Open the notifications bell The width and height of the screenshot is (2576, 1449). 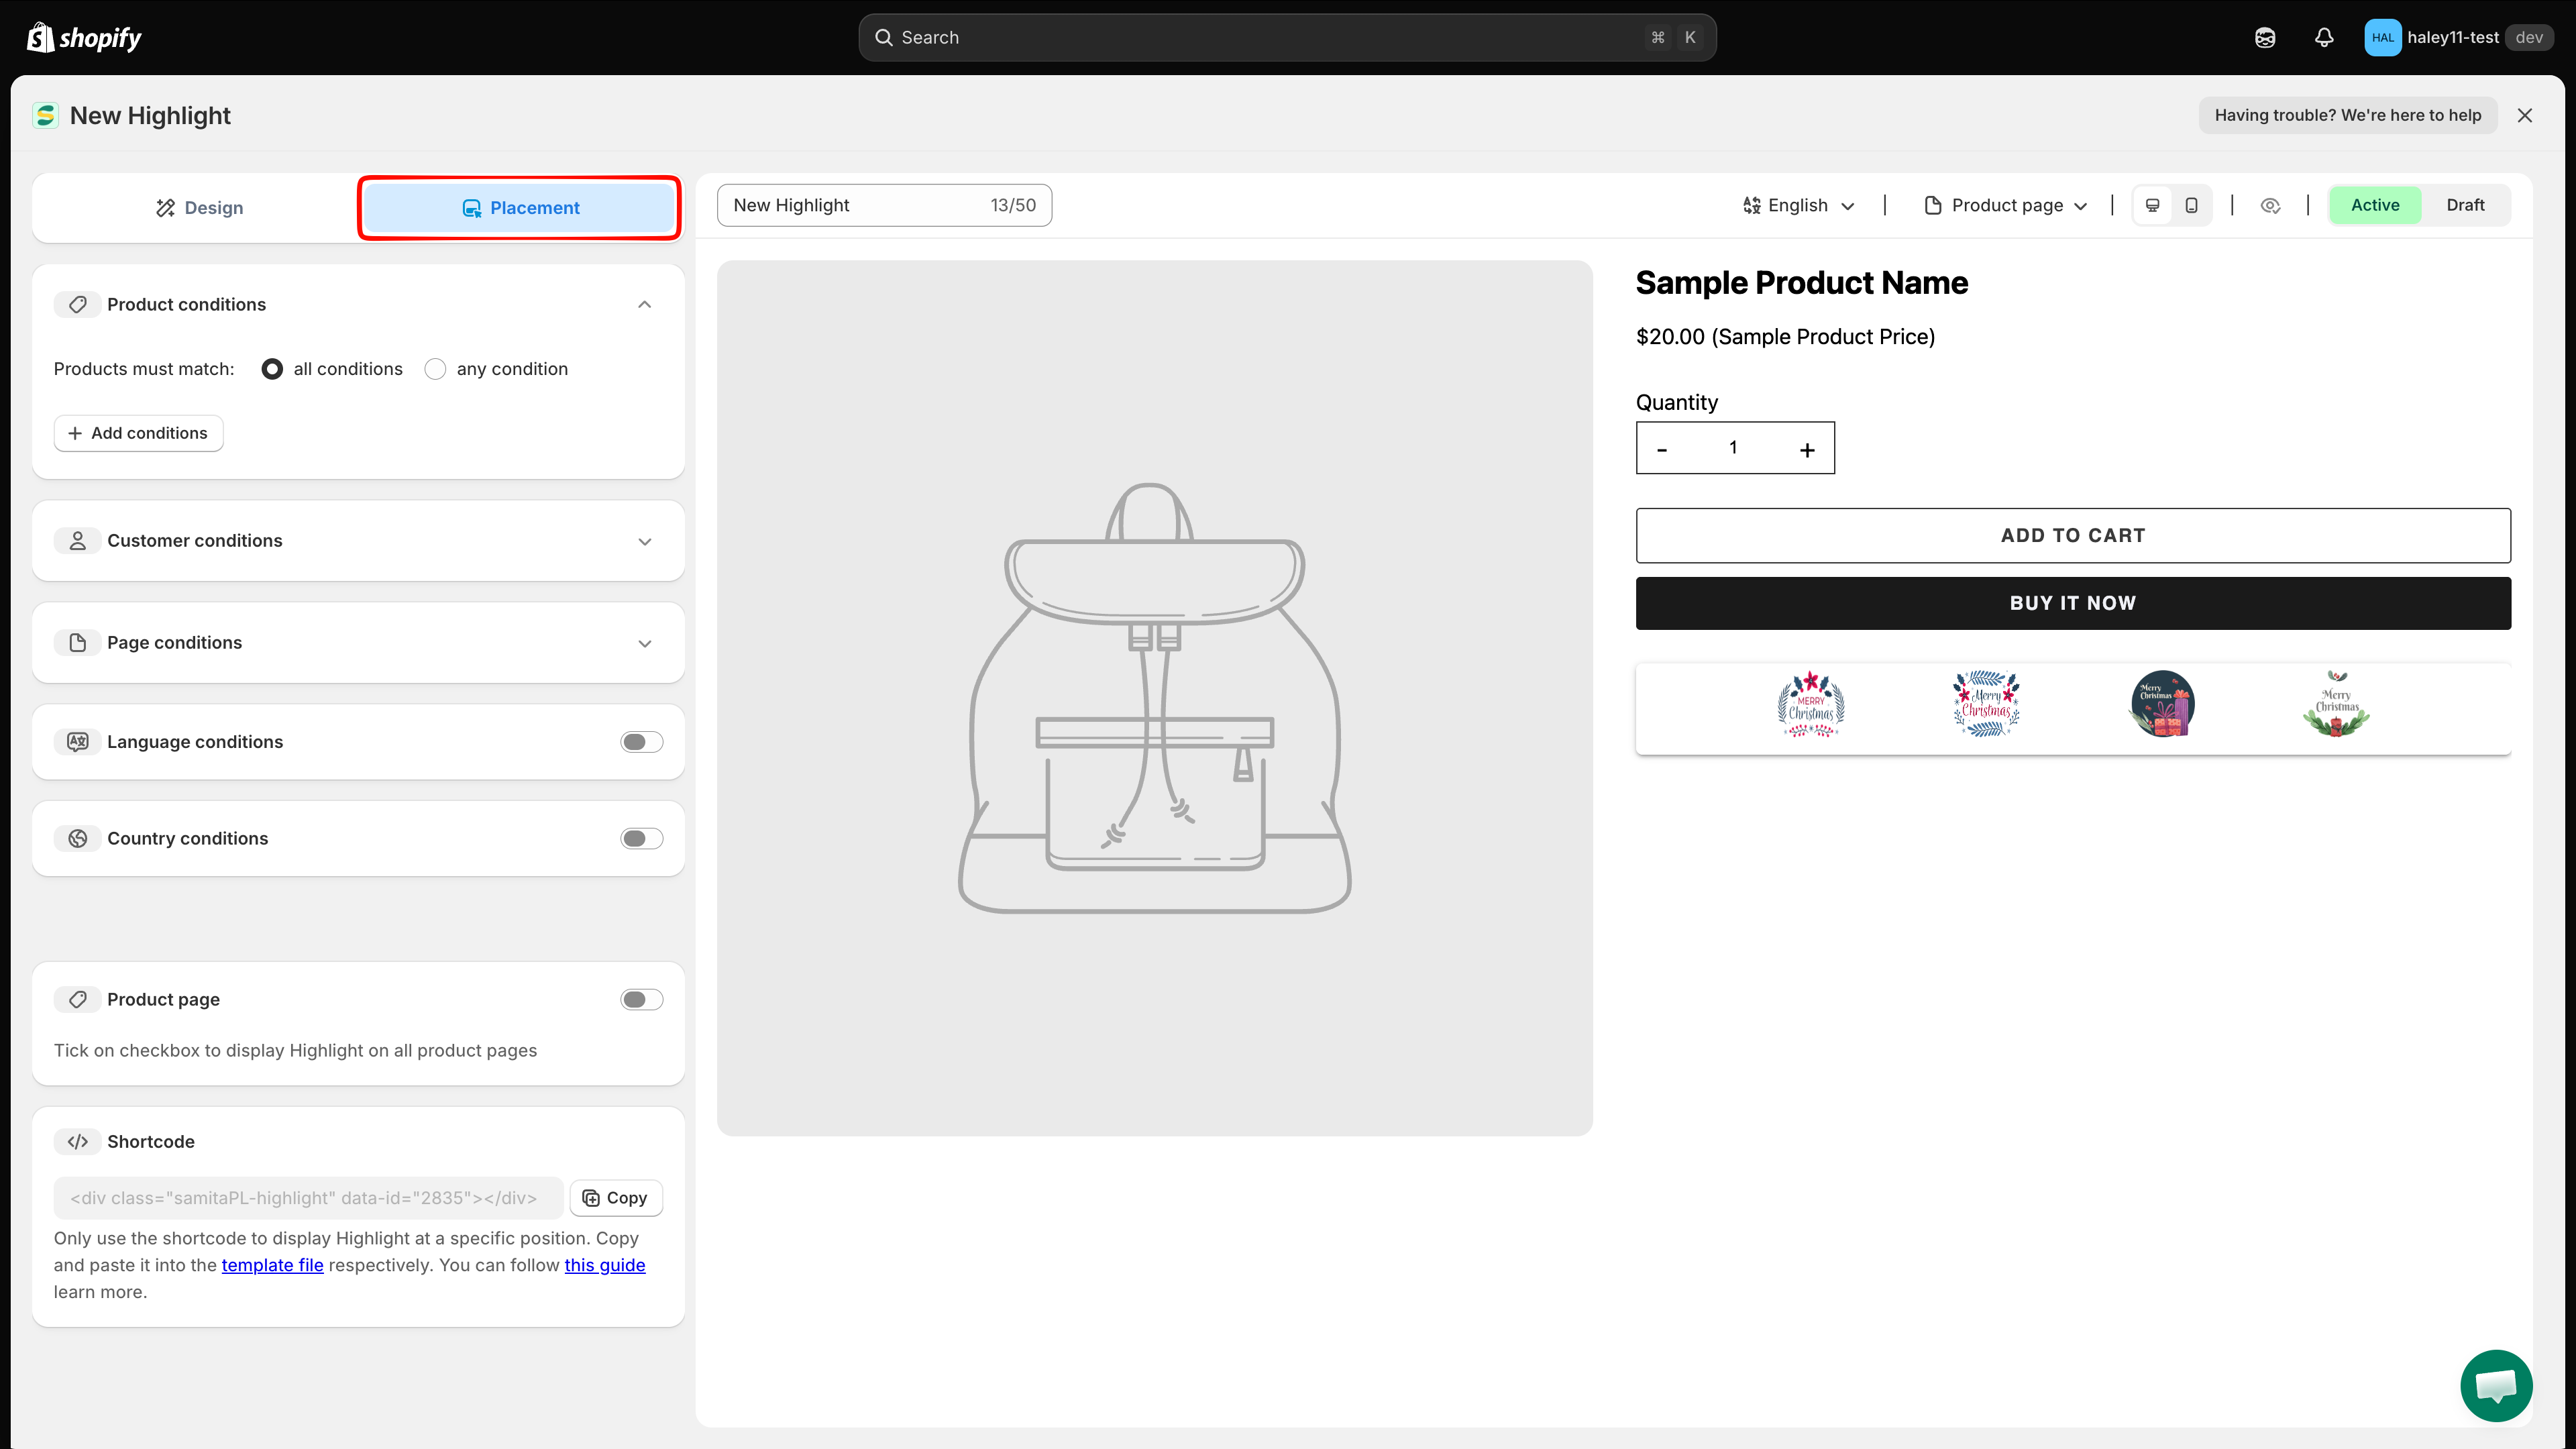click(x=2324, y=38)
